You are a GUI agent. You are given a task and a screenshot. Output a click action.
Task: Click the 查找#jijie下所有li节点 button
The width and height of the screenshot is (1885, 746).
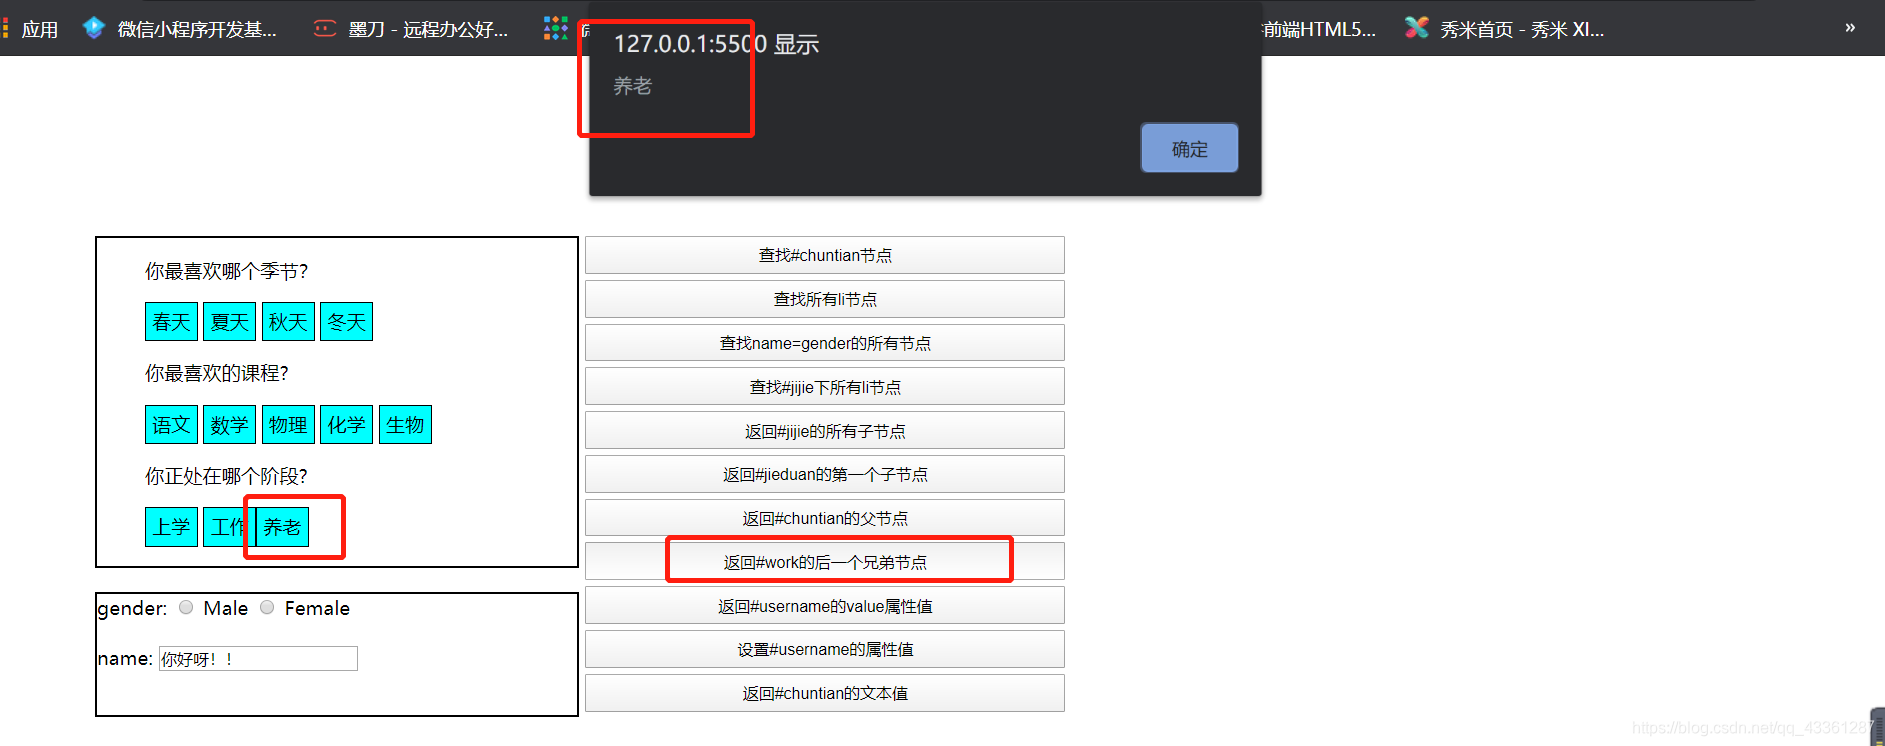click(x=825, y=387)
